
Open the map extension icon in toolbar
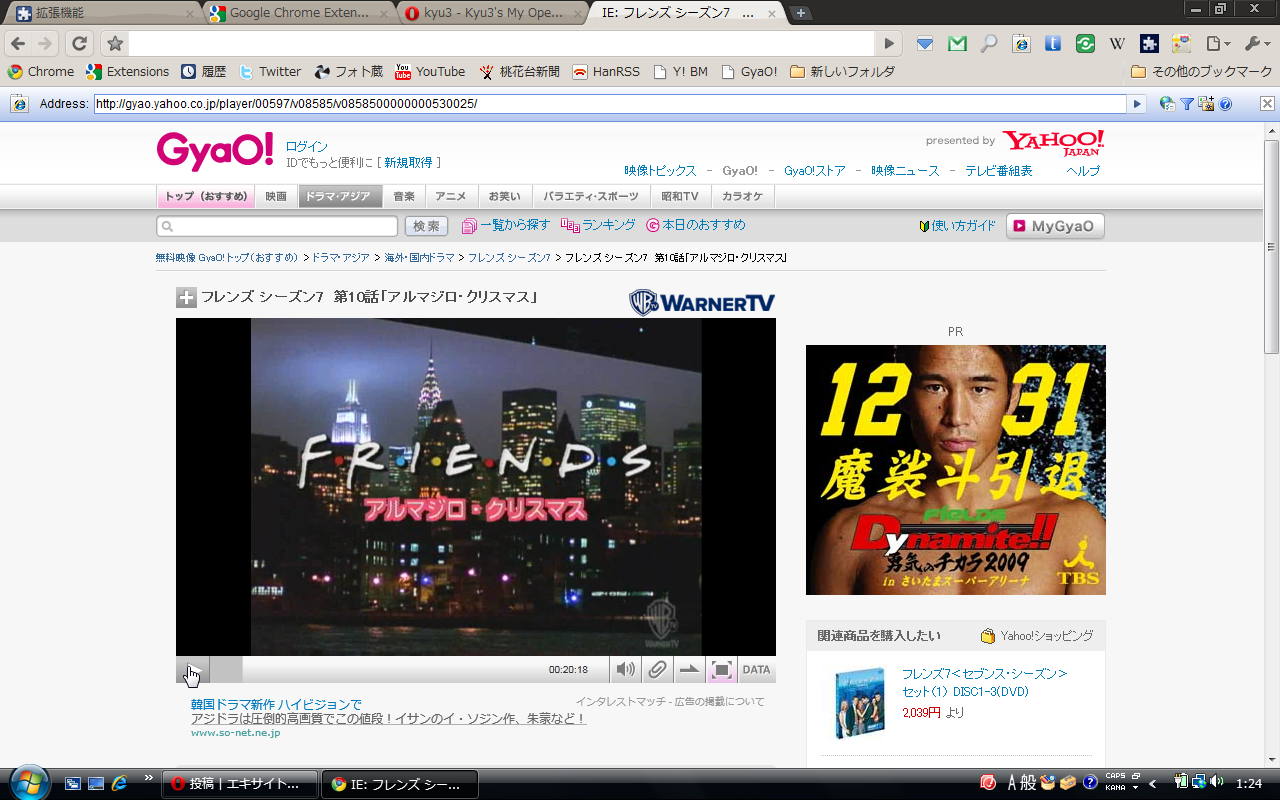[x=1181, y=44]
